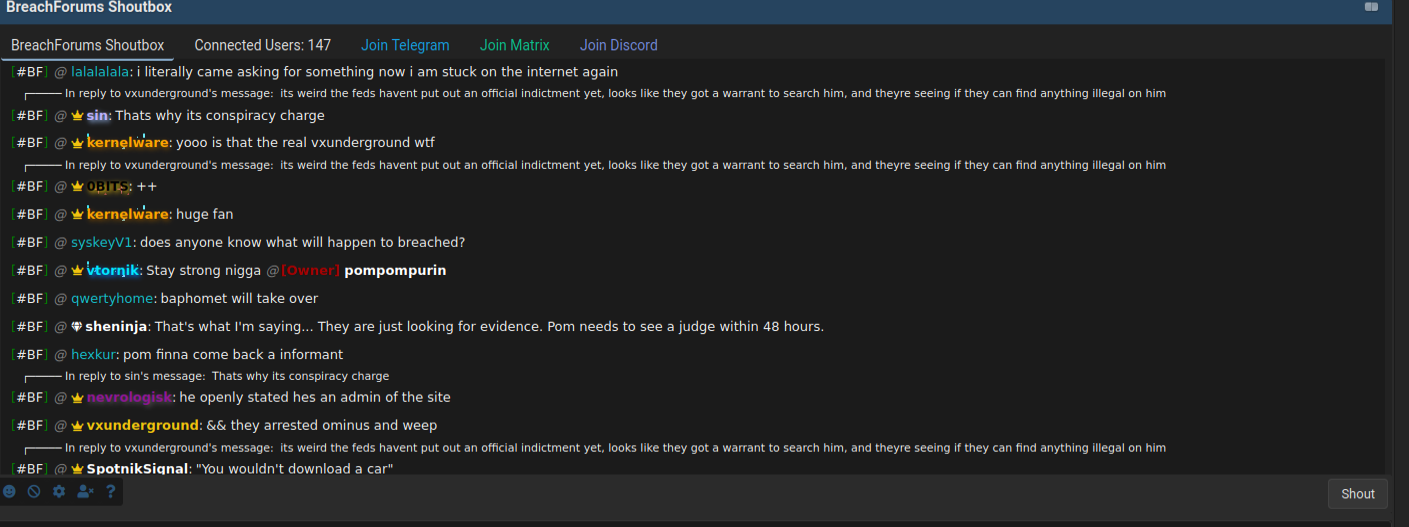Open sin's username link
Screen dimensions: 1409x527
coord(97,116)
